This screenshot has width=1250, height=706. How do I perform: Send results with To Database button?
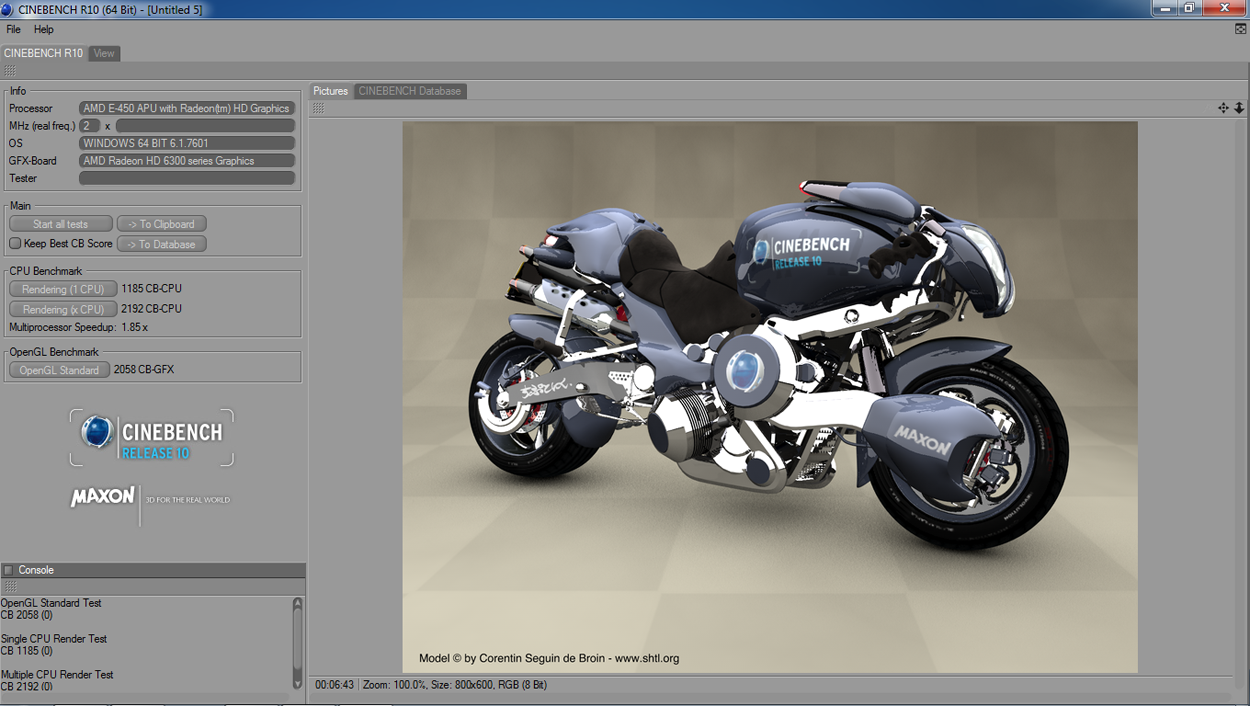[162, 244]
